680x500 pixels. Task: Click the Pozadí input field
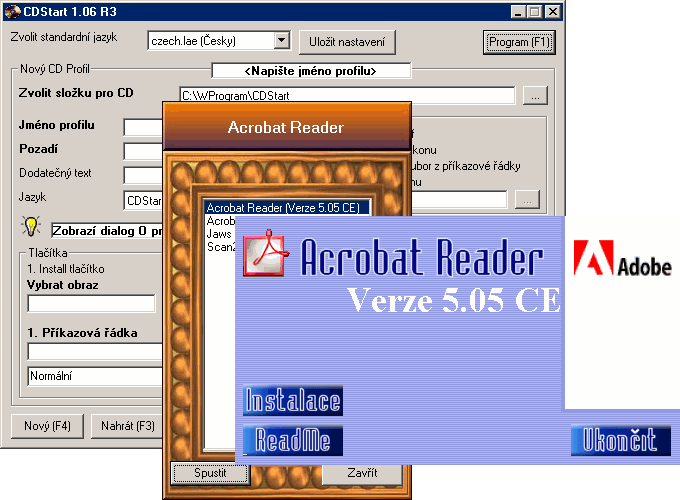pyautogui.click(x=143, y=151)
